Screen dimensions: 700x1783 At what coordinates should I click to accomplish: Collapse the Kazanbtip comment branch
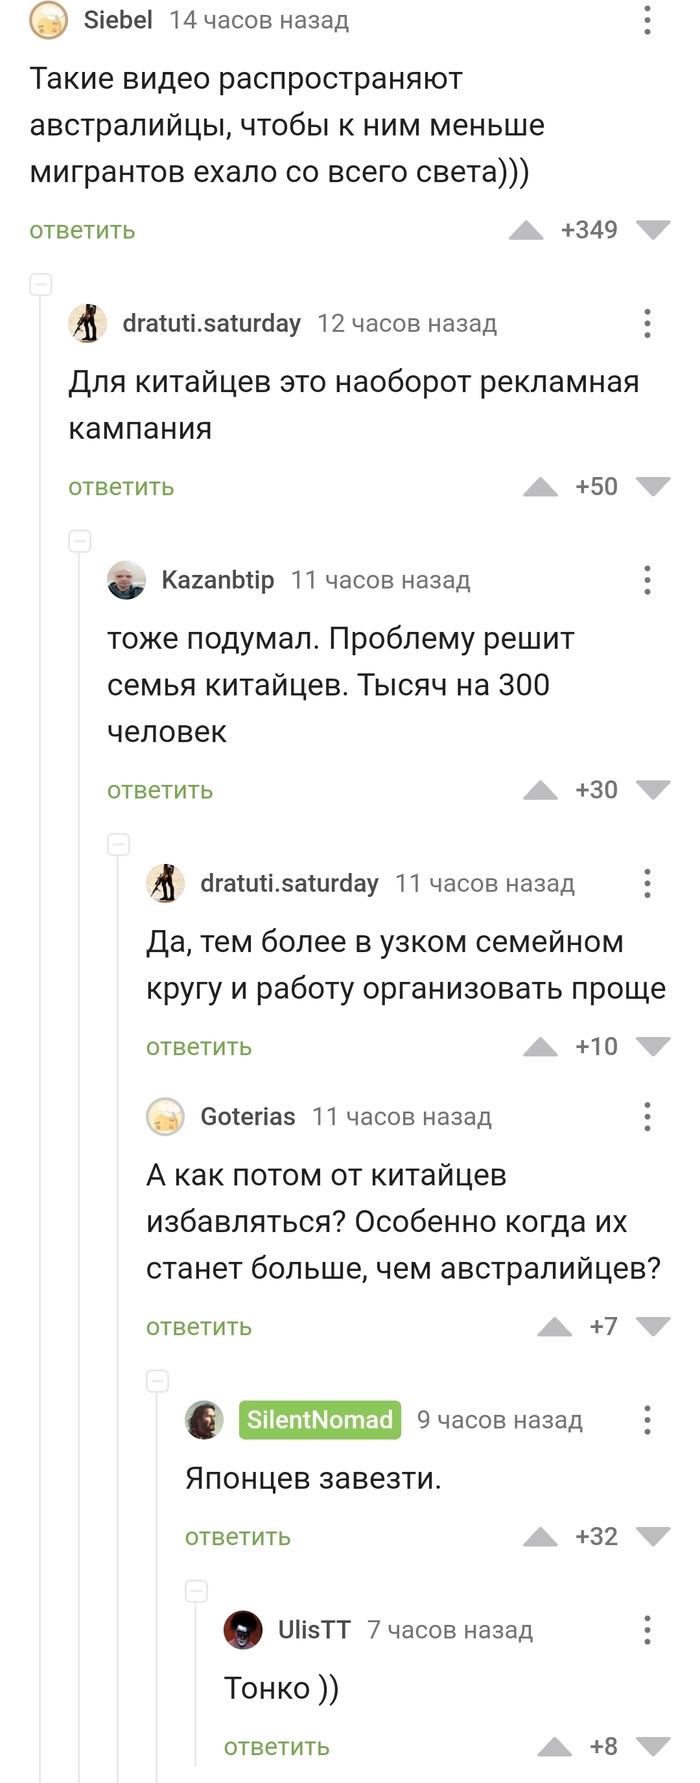click(79, 541)
